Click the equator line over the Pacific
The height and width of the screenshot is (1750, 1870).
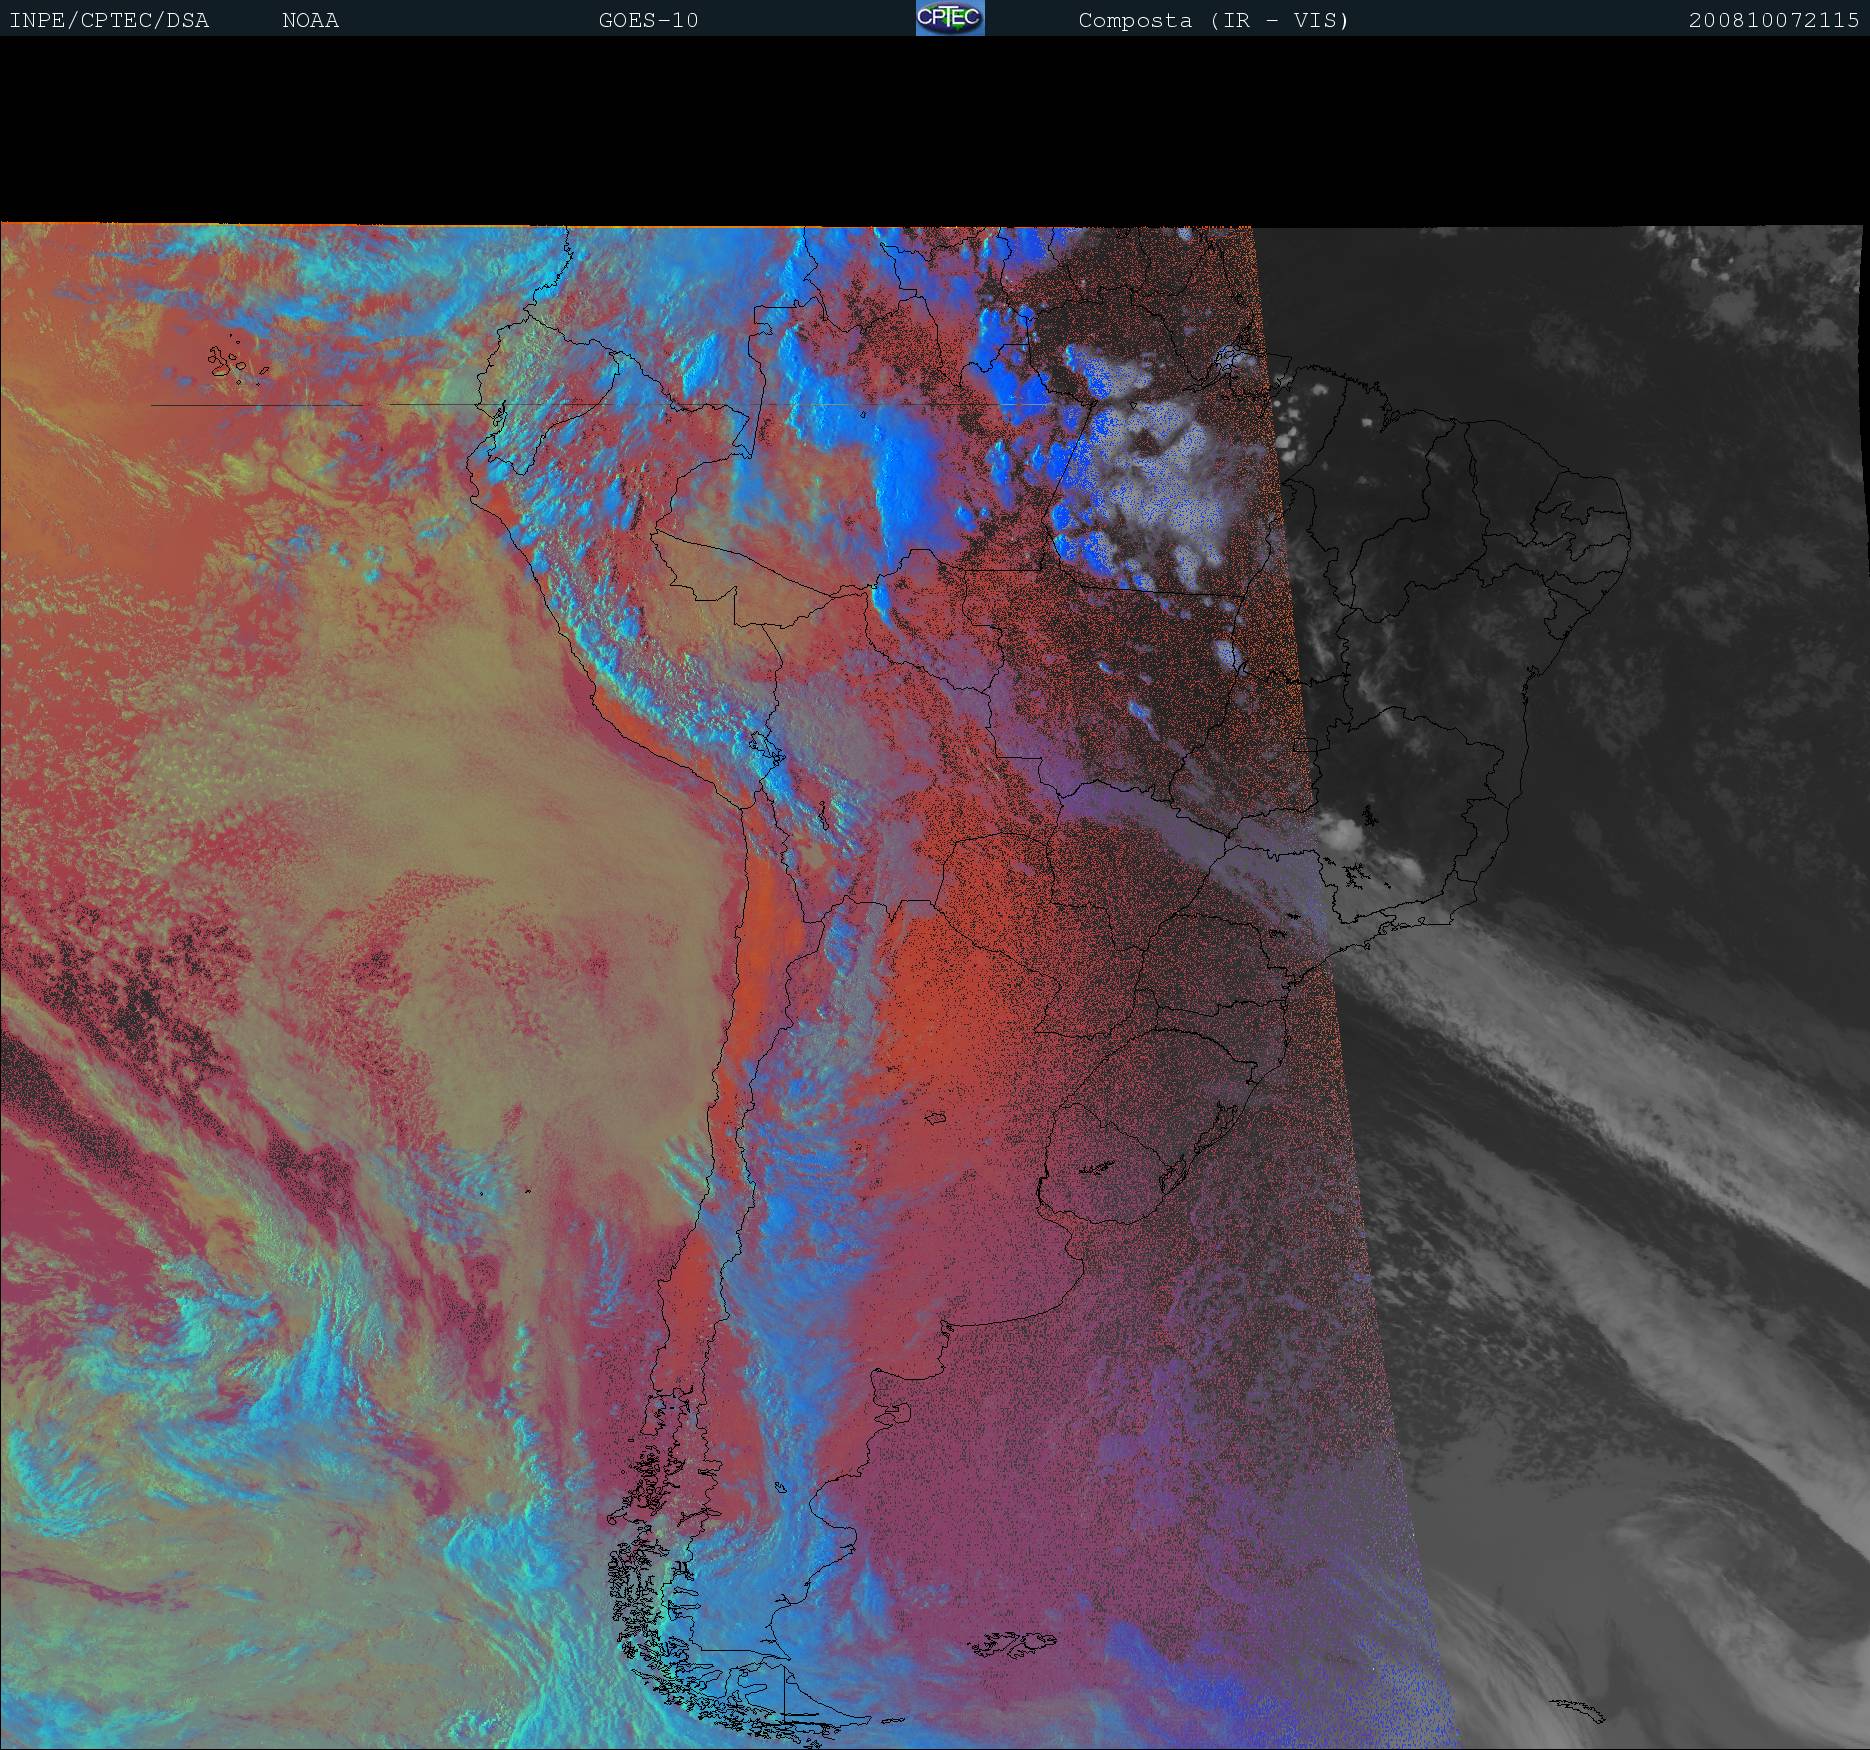point(300,405)
